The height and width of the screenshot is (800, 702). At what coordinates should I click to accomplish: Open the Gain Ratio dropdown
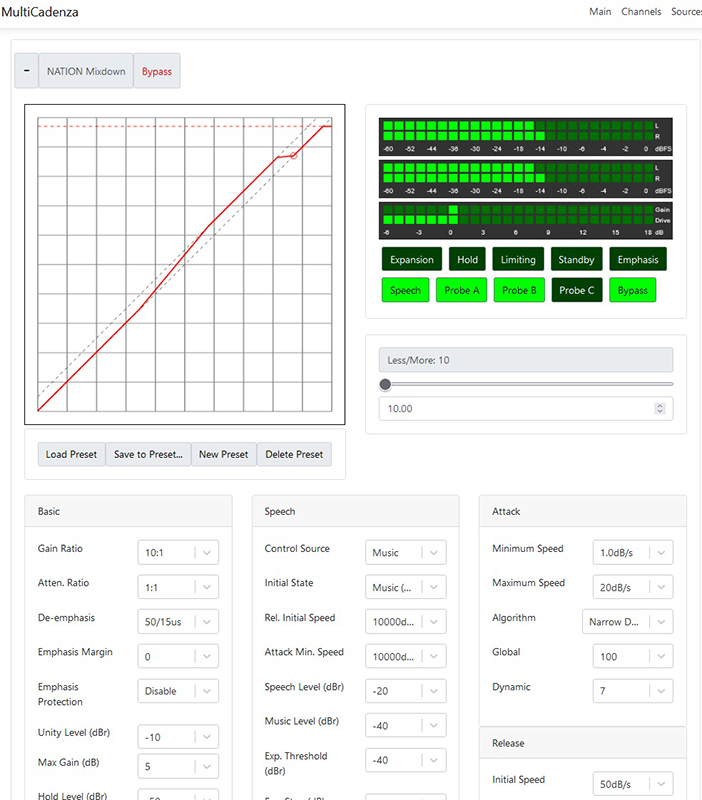(x=177, y=552)
